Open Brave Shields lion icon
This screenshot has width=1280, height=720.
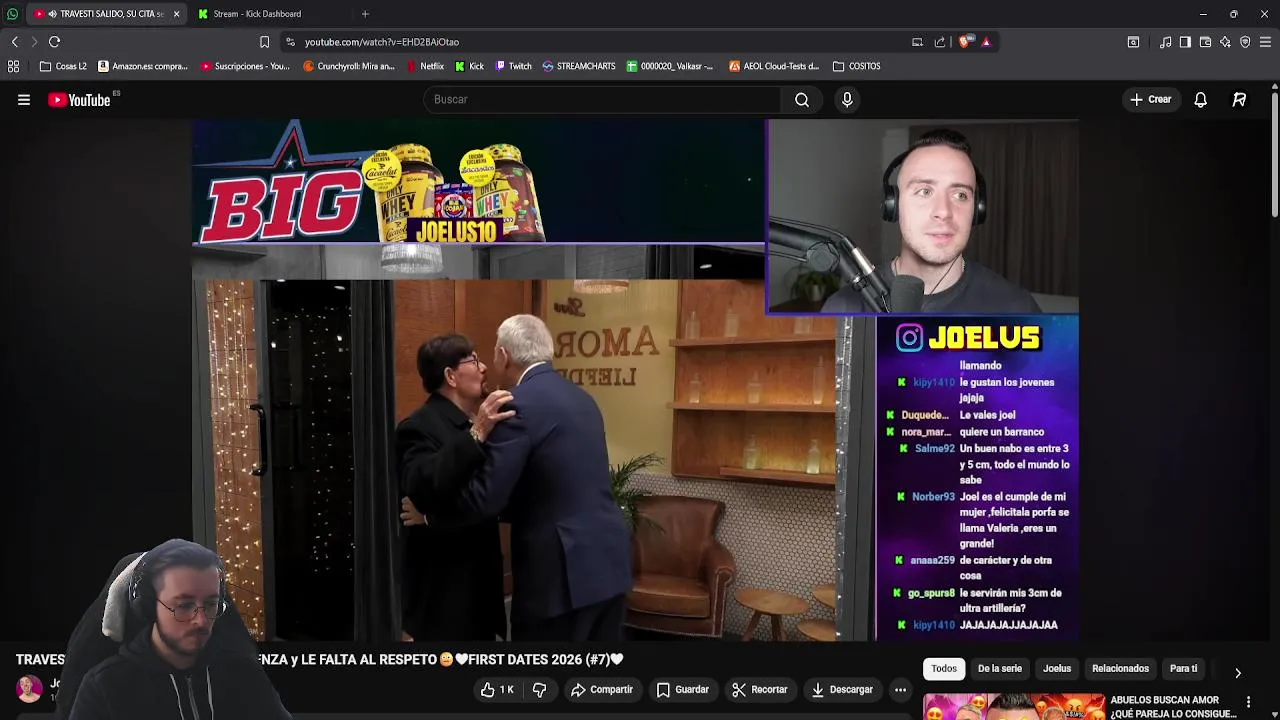[964, 42]
